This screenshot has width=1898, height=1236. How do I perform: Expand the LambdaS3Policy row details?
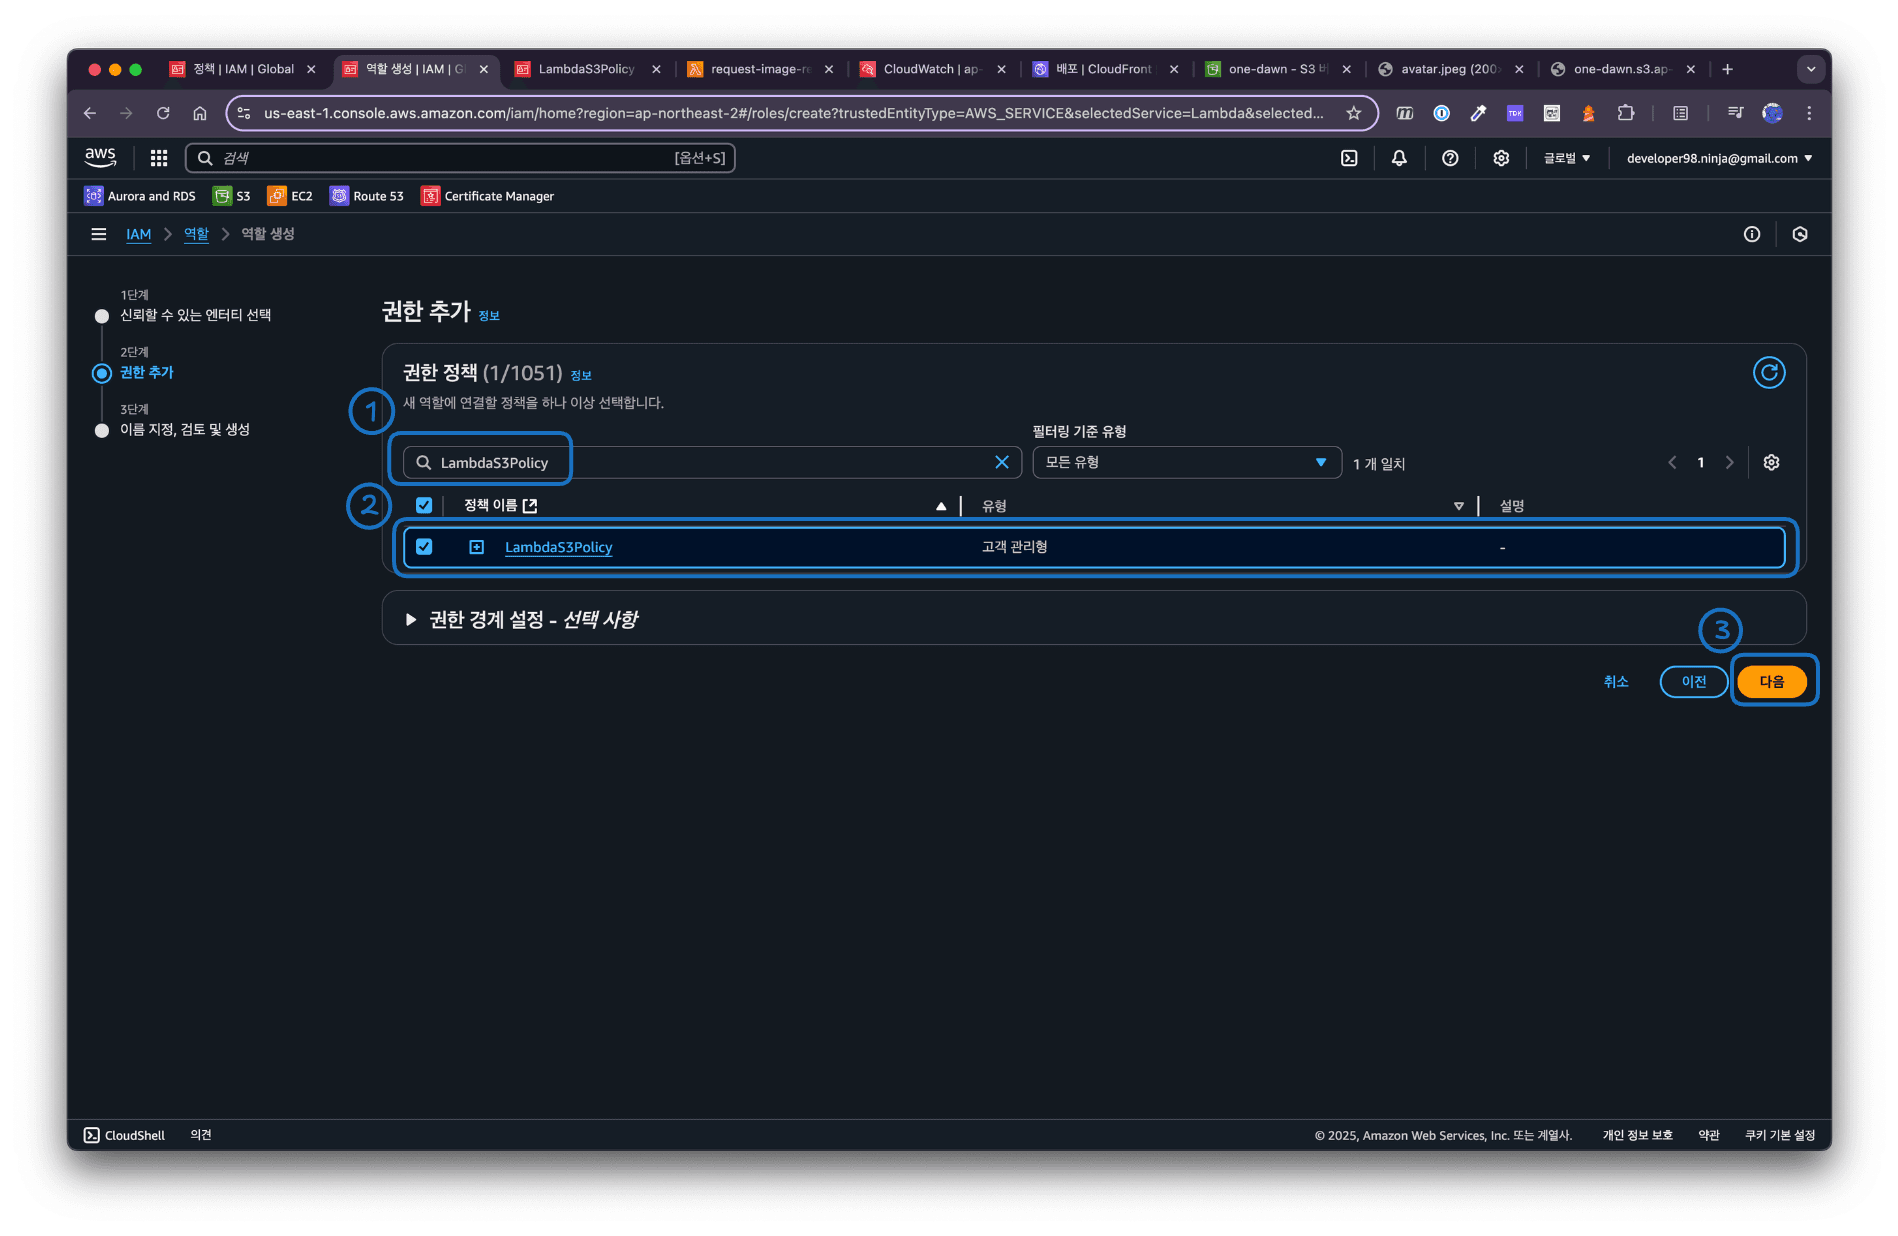[x=477, y=547]
